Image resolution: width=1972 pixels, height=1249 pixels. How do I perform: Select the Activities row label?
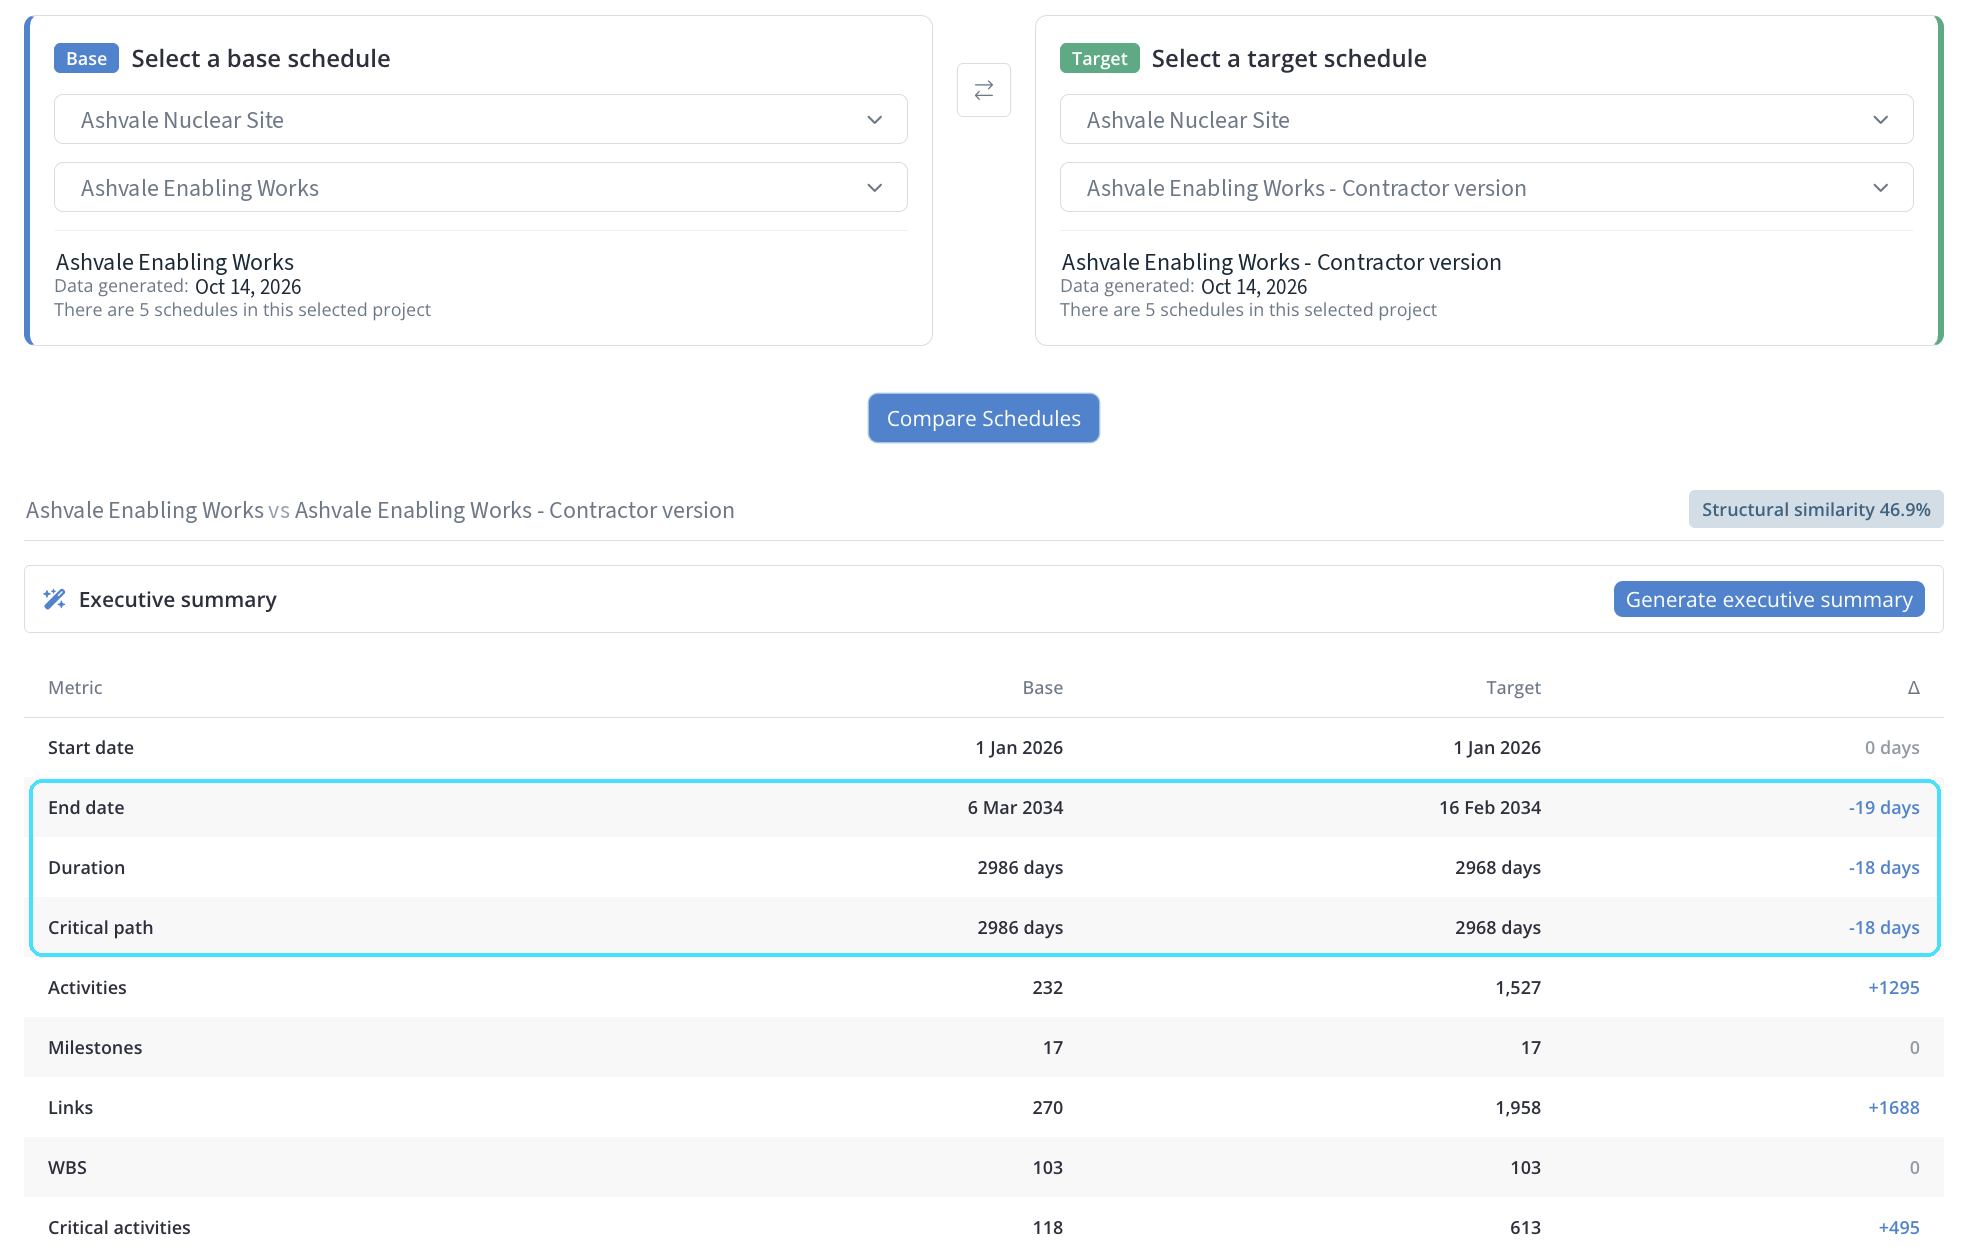pyautogui.click(x=87, y=987)
